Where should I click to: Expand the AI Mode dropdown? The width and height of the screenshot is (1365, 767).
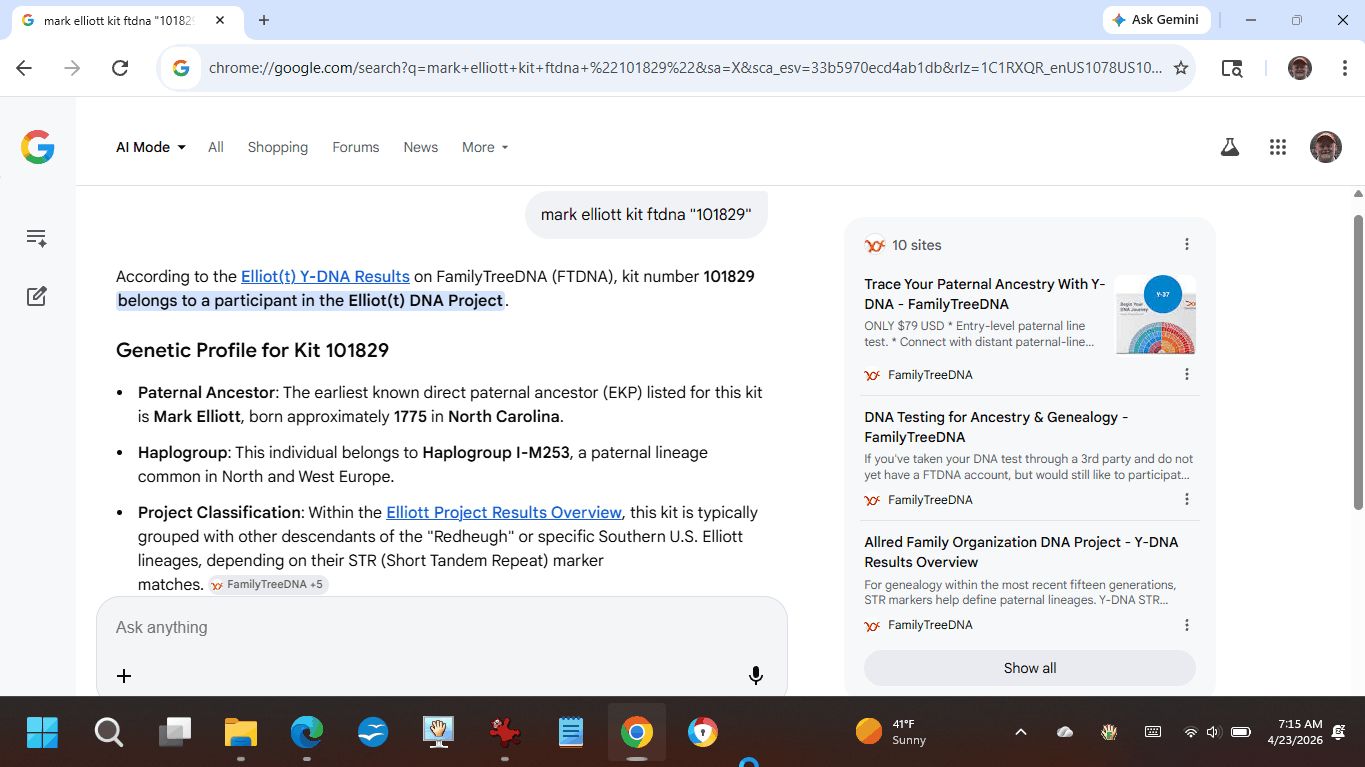151,147
